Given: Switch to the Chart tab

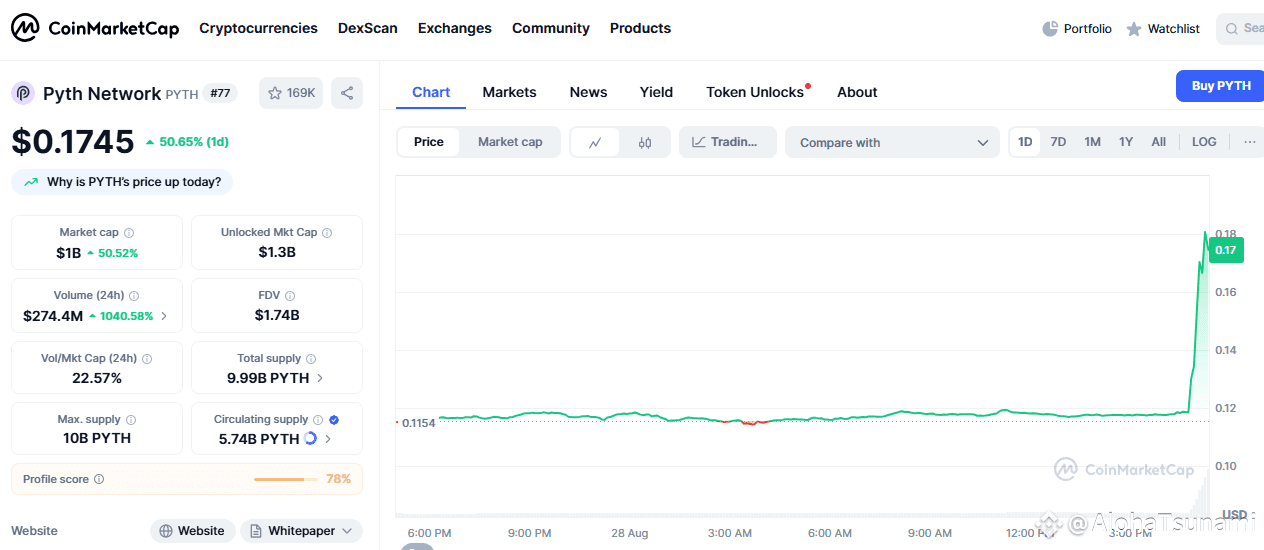Looking at the screenshot, I should (x=431, y=92).
